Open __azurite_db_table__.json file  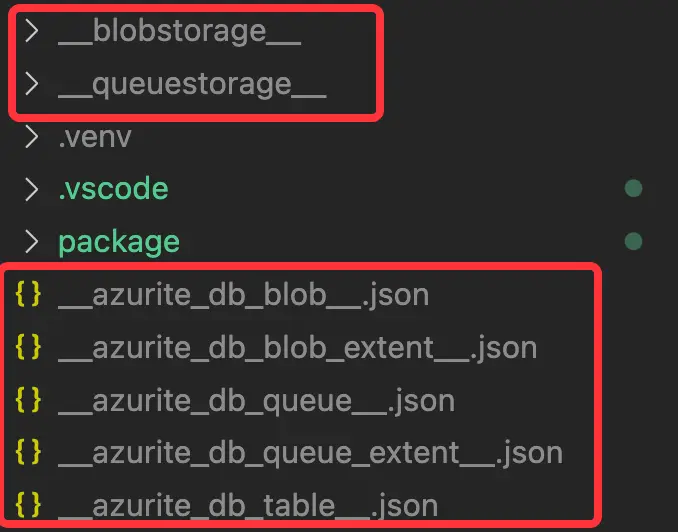248,505
